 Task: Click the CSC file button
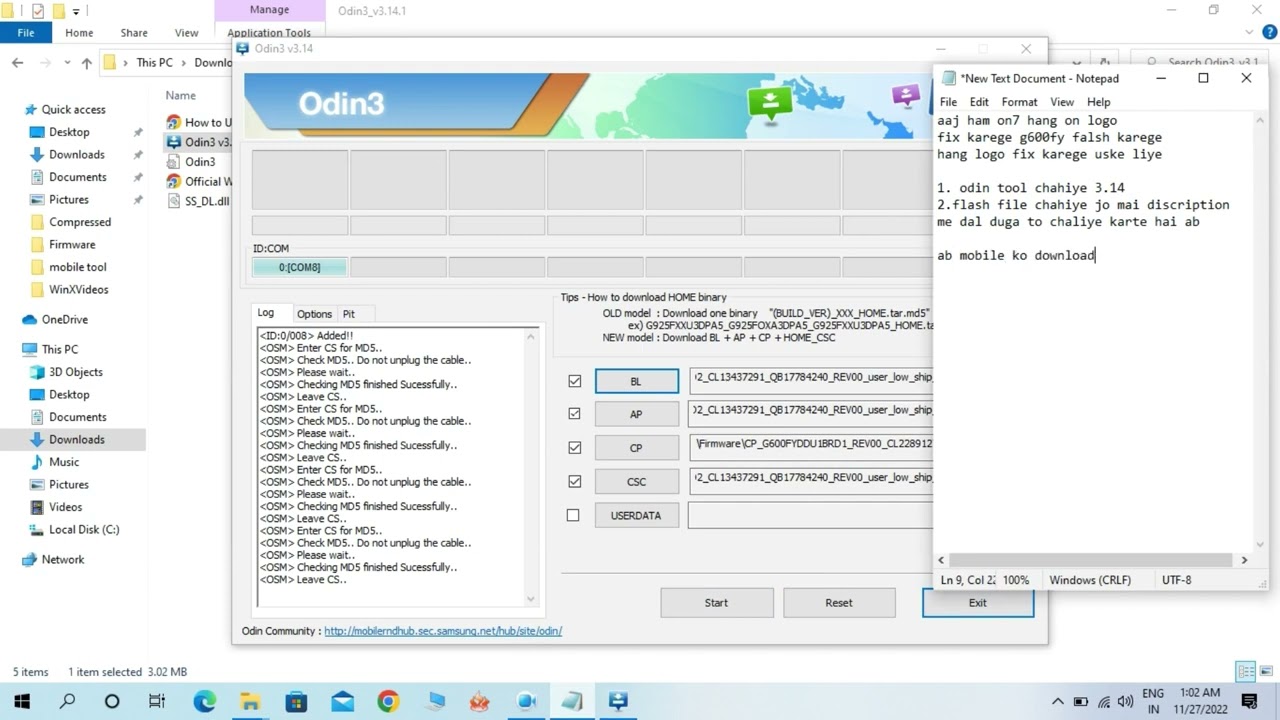[636, 482]
